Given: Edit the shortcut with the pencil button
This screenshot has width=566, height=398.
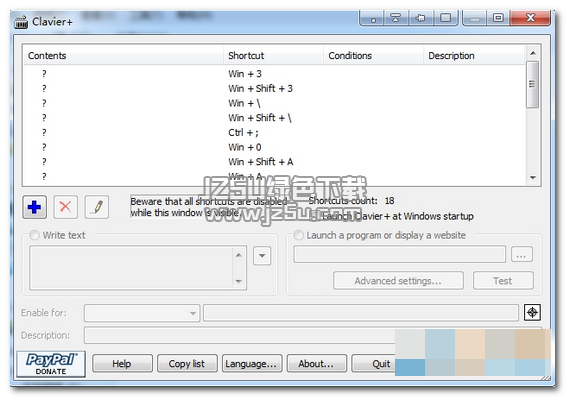Looking at the screenshot, I should 97,207.
